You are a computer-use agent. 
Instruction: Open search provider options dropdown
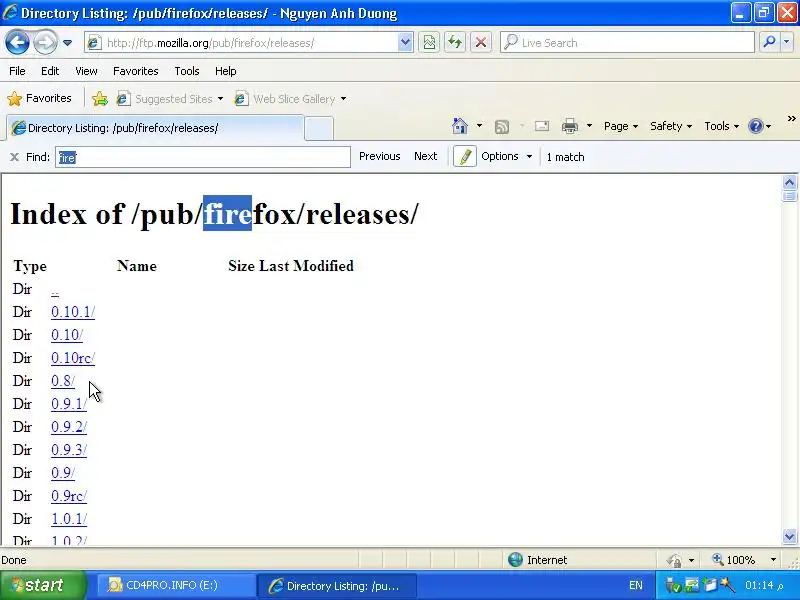787,42
